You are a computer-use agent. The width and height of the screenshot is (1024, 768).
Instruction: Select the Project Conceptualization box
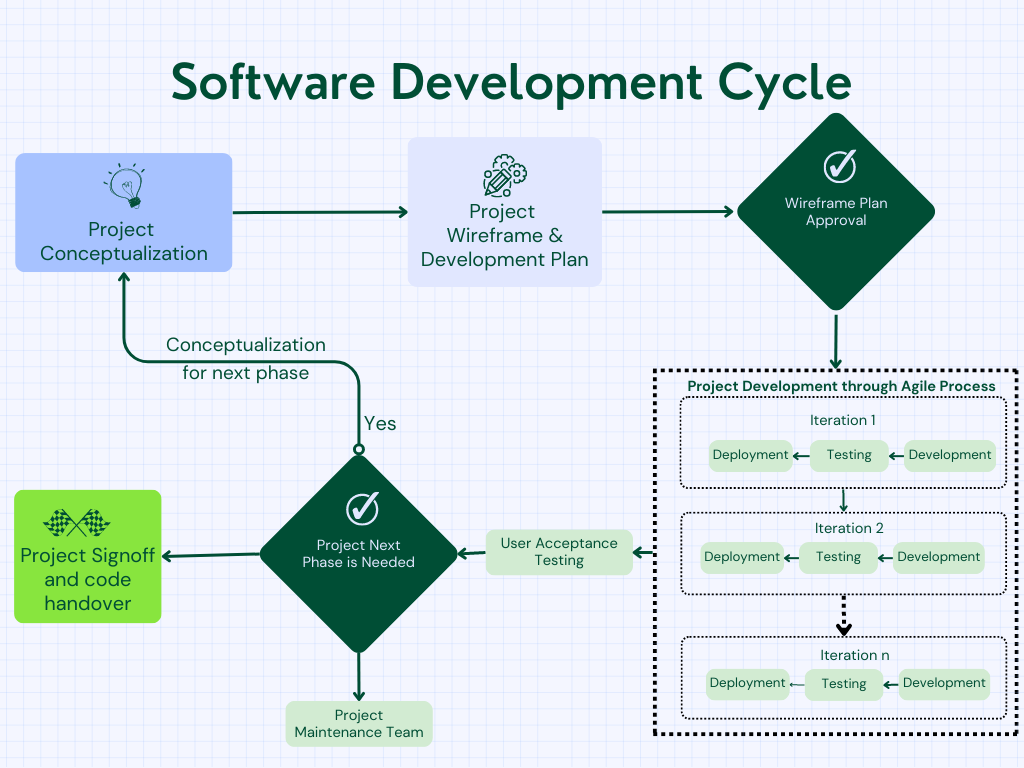[x=123, y=212]
